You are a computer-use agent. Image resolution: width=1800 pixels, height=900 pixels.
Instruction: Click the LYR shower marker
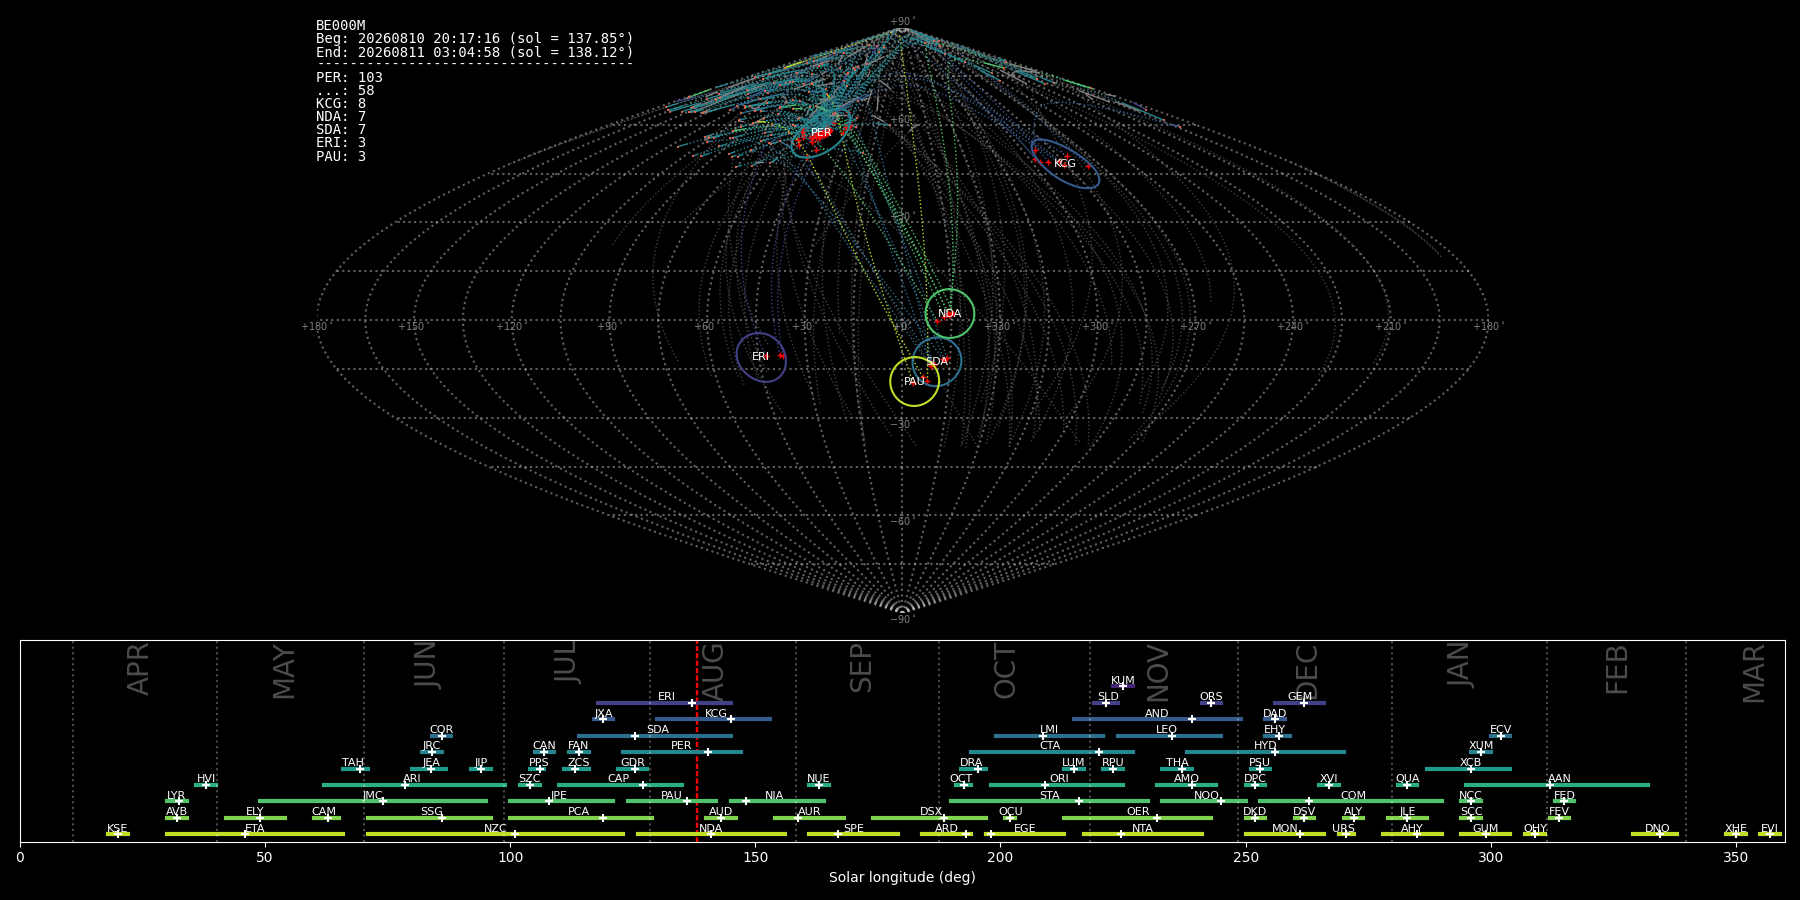pos(177,801)
